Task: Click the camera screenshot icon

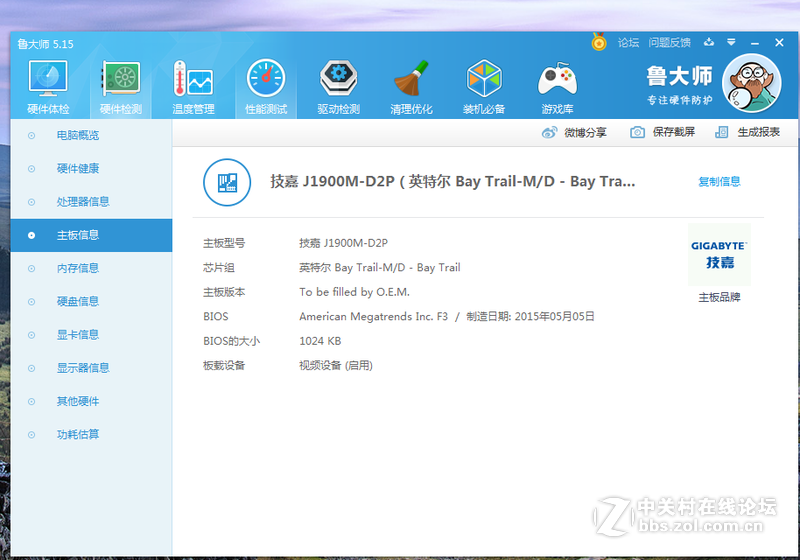Action: (x=637, y=133)
